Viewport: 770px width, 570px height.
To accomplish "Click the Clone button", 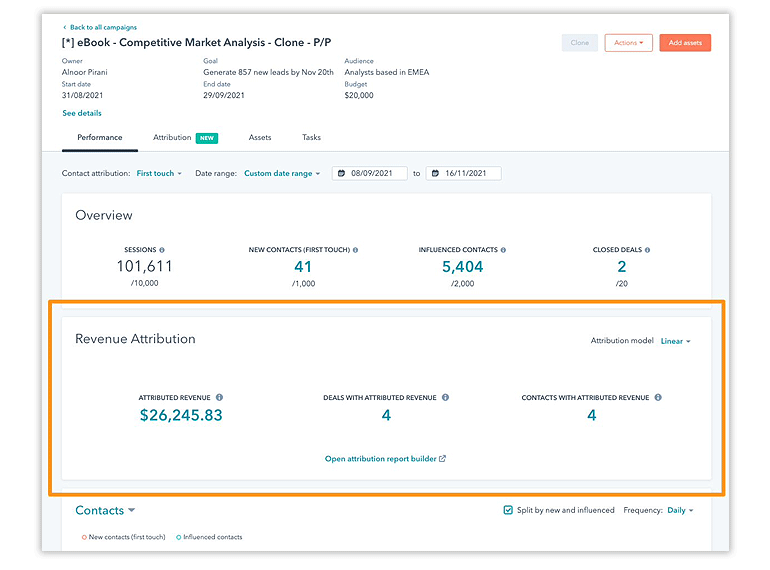I will click(x=579, y=43).
